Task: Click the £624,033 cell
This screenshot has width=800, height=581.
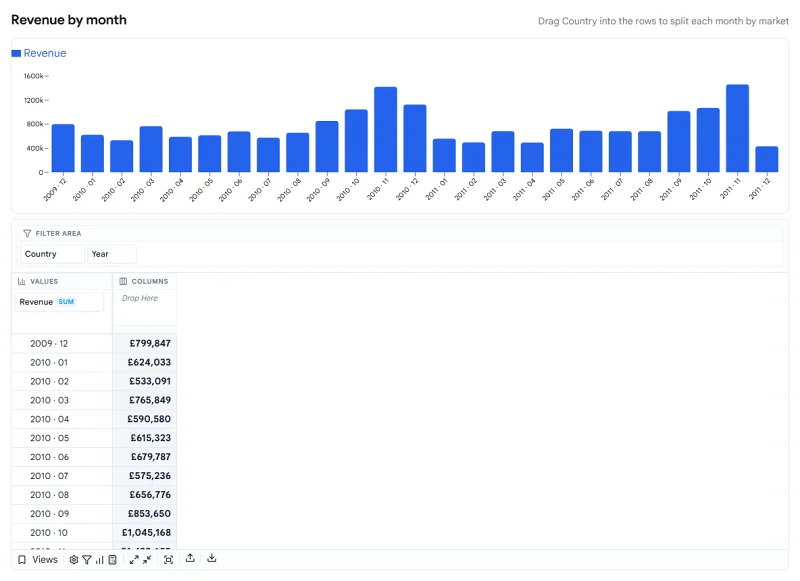Action: pos(144,362)
